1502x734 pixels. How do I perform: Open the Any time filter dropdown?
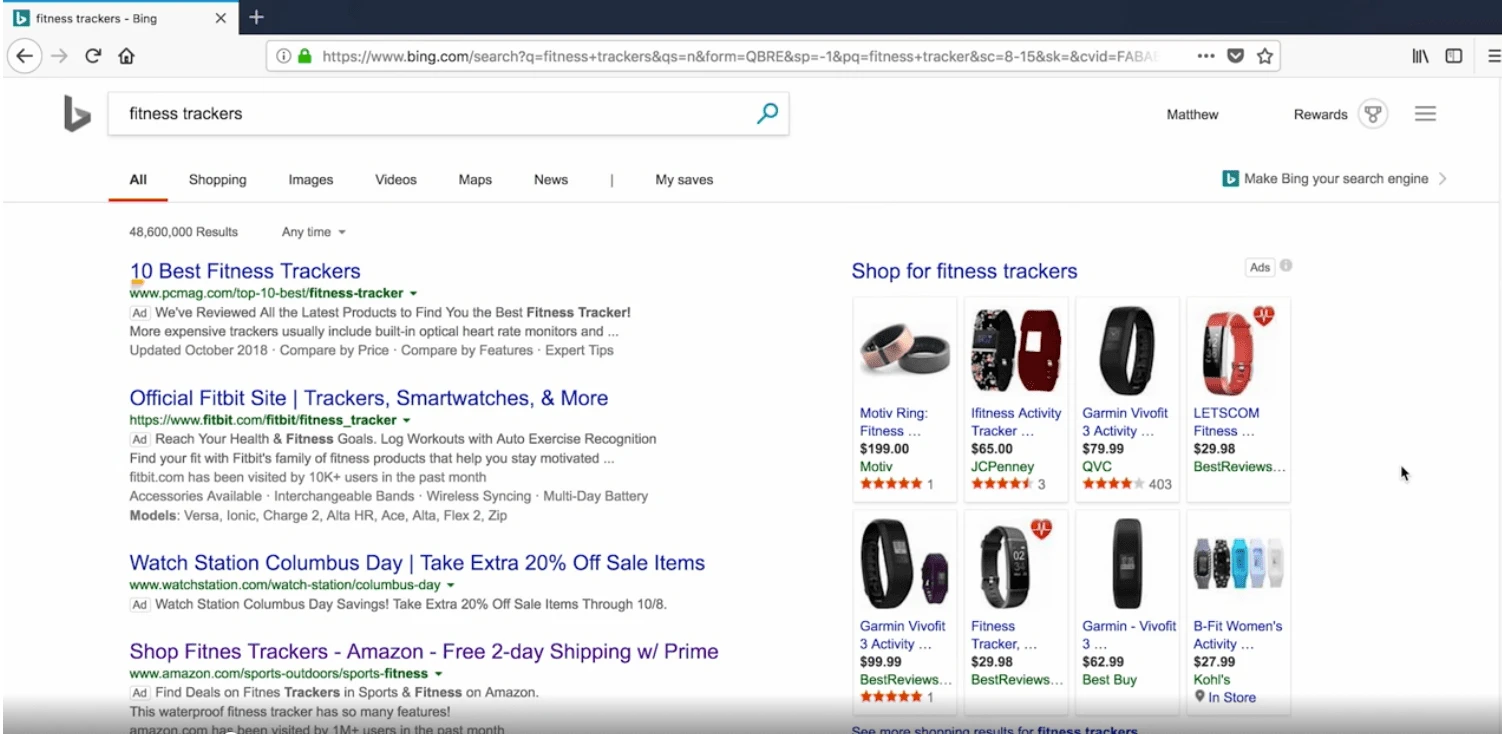[313, 232]
